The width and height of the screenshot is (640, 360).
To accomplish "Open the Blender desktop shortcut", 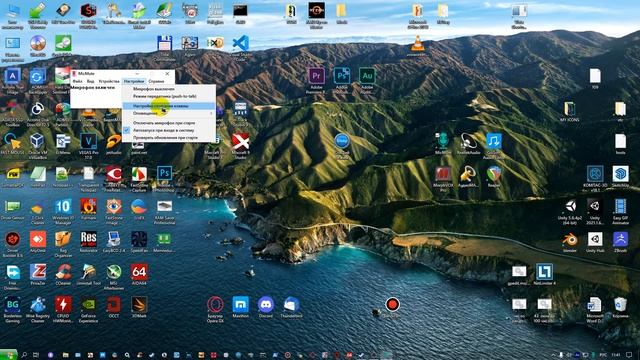I will (x=570, y=240).
